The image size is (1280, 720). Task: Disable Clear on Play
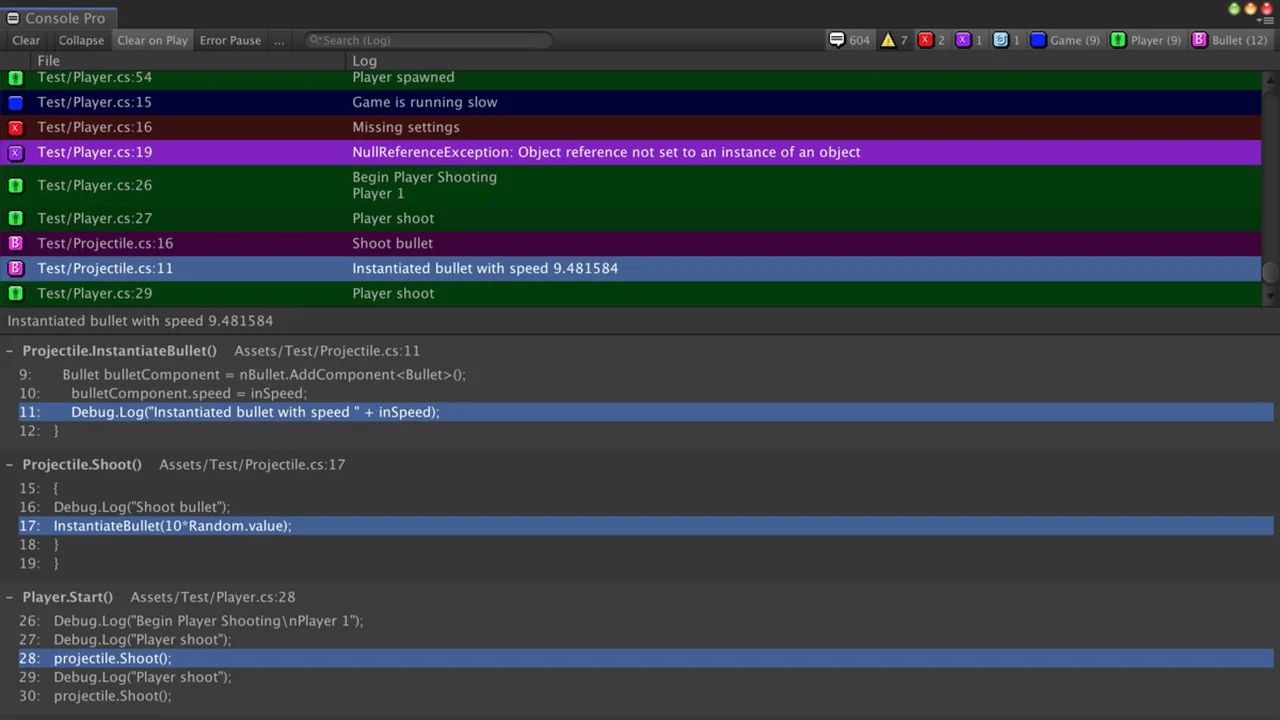pos(152,40)
